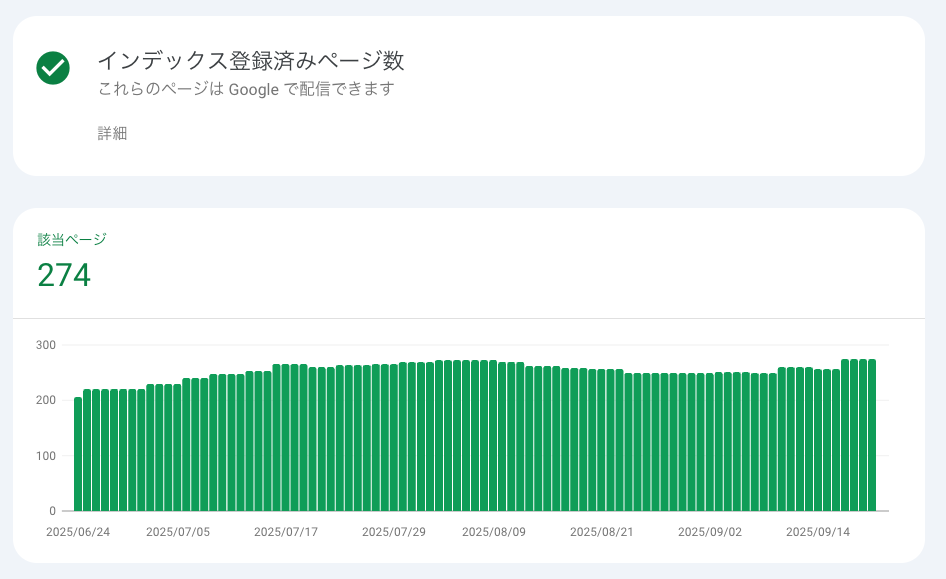This screenshot has height=579, width=946.
Task: Click the rightmost bar in the chart
Action: pyautogui.click(x=872, y=435)
